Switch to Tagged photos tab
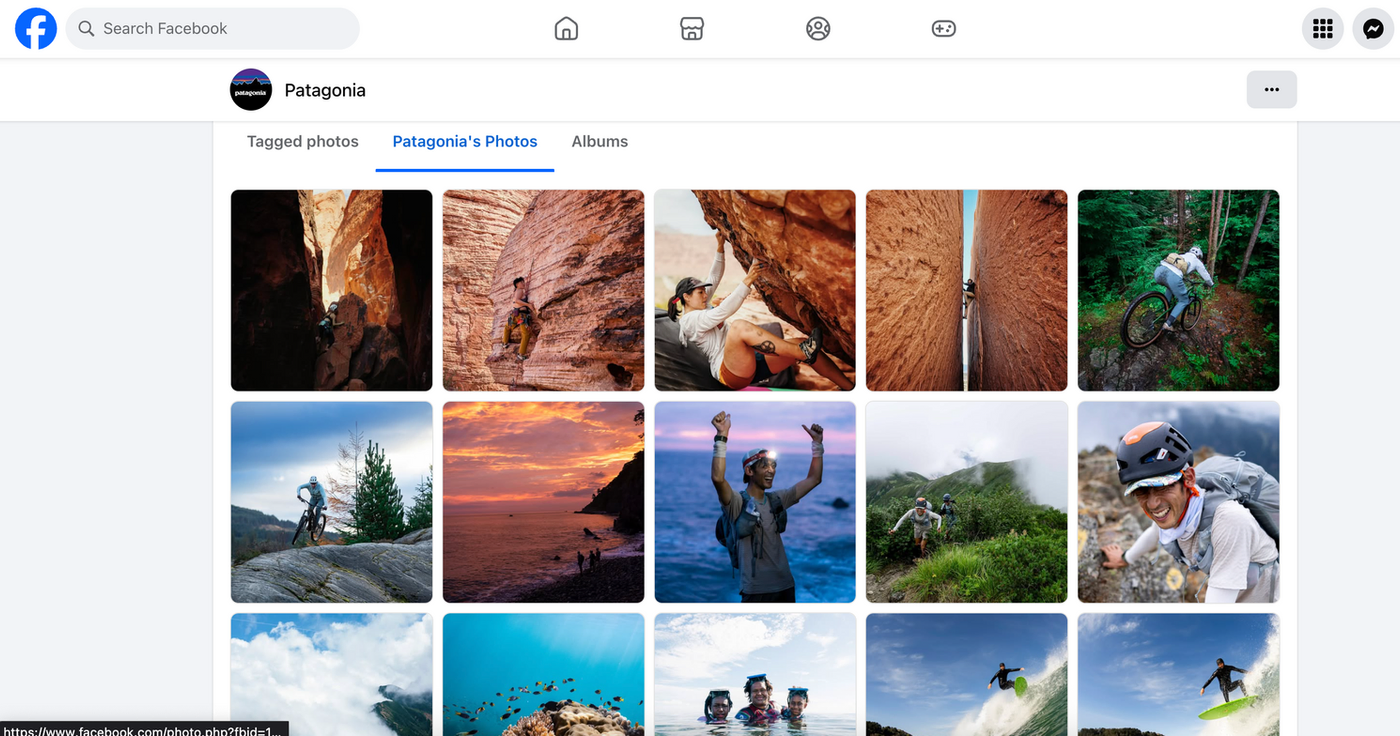Viewport: 1400px width, 736px height. [303, 142]
